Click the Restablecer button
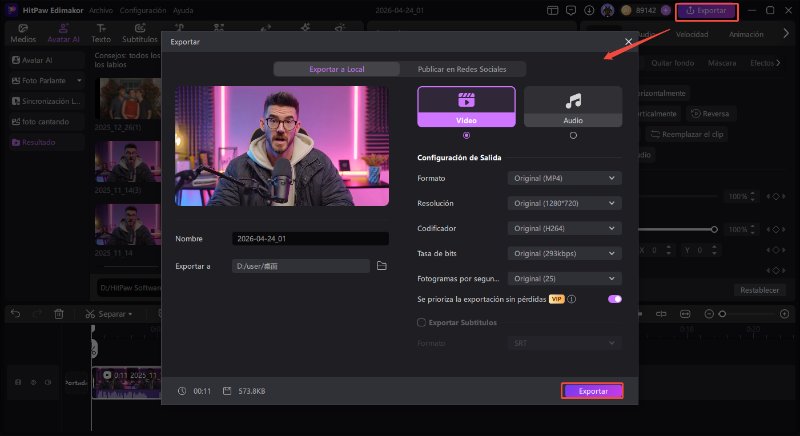 click(759, 290)
